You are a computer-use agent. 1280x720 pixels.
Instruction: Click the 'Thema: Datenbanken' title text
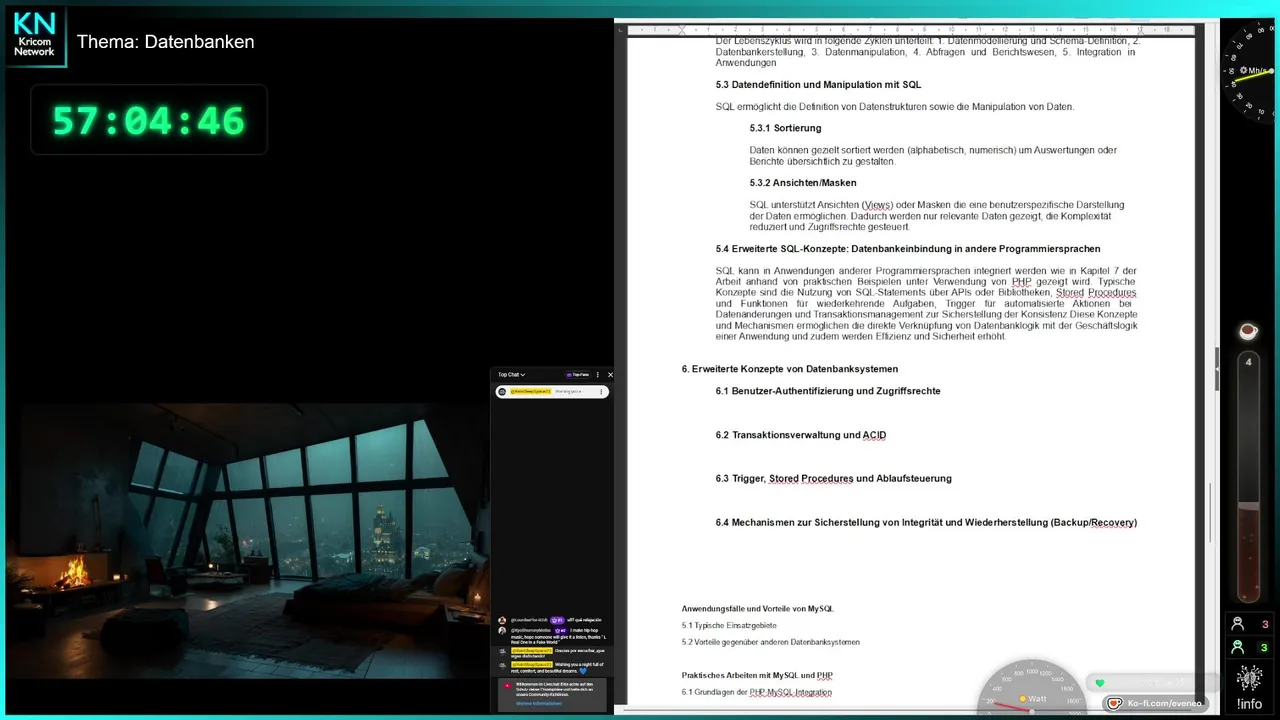tap(166, 42)
